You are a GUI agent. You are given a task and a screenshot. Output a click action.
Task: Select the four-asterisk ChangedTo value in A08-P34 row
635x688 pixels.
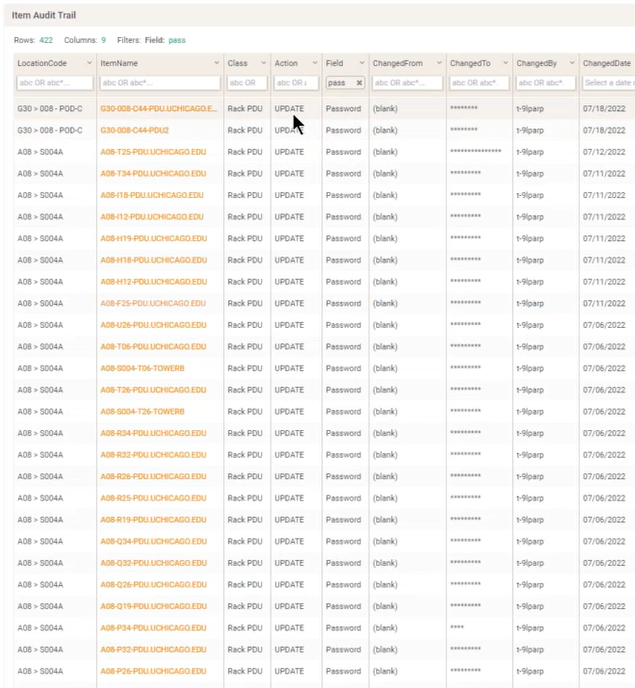457,627
